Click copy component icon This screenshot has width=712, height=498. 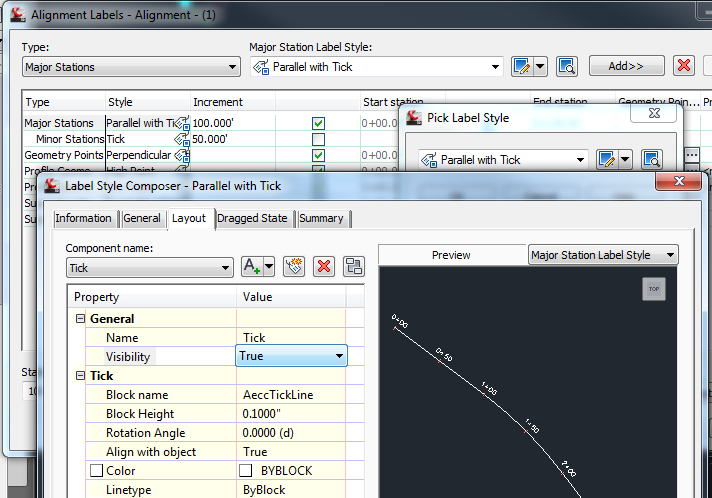(x=294, y=266)
